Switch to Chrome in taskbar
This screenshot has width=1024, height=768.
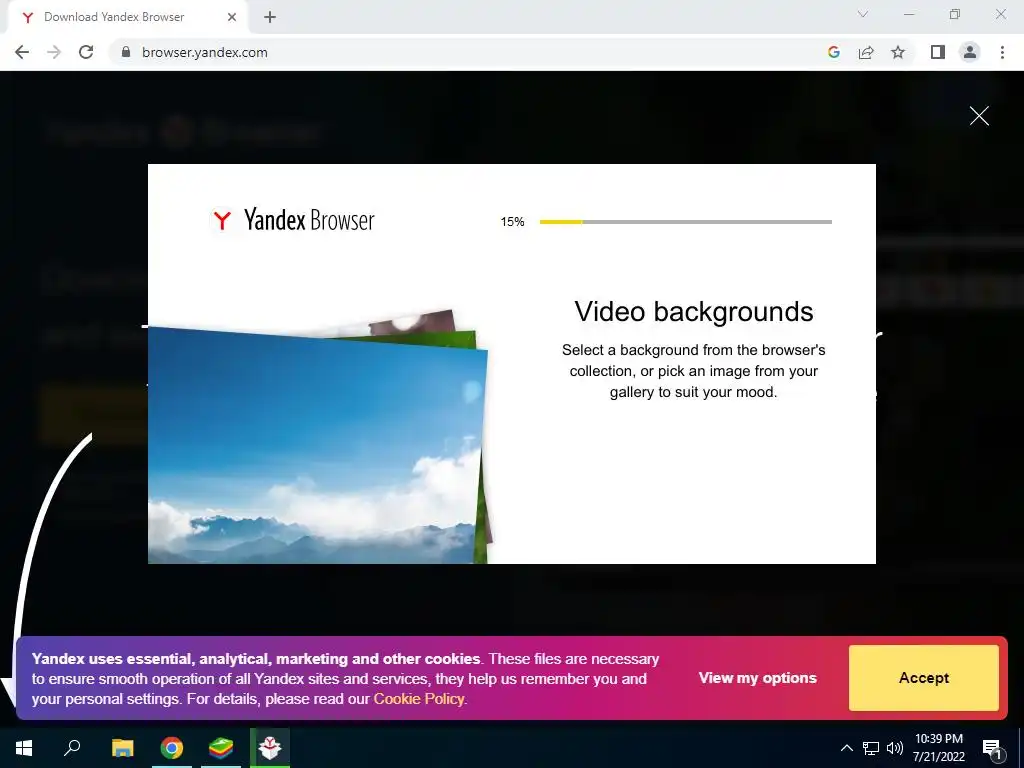point(172,748)
